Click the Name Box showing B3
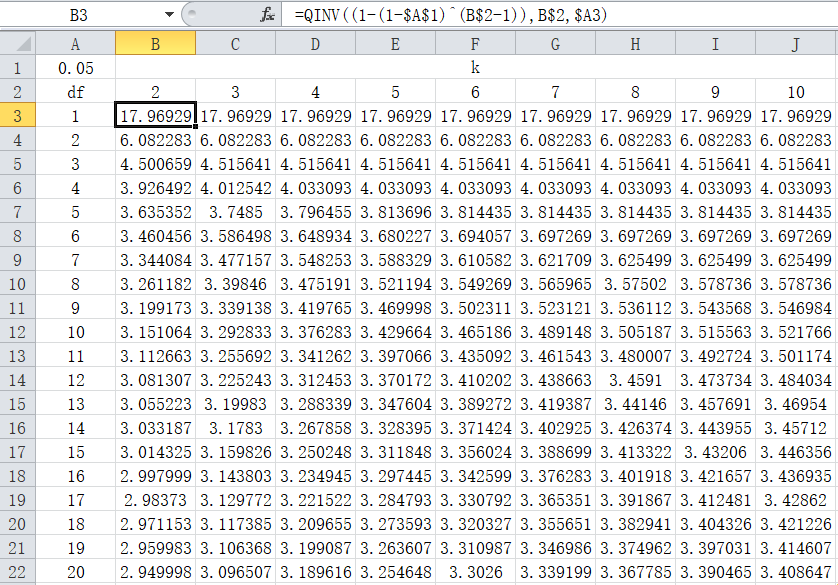 (79, 14)
